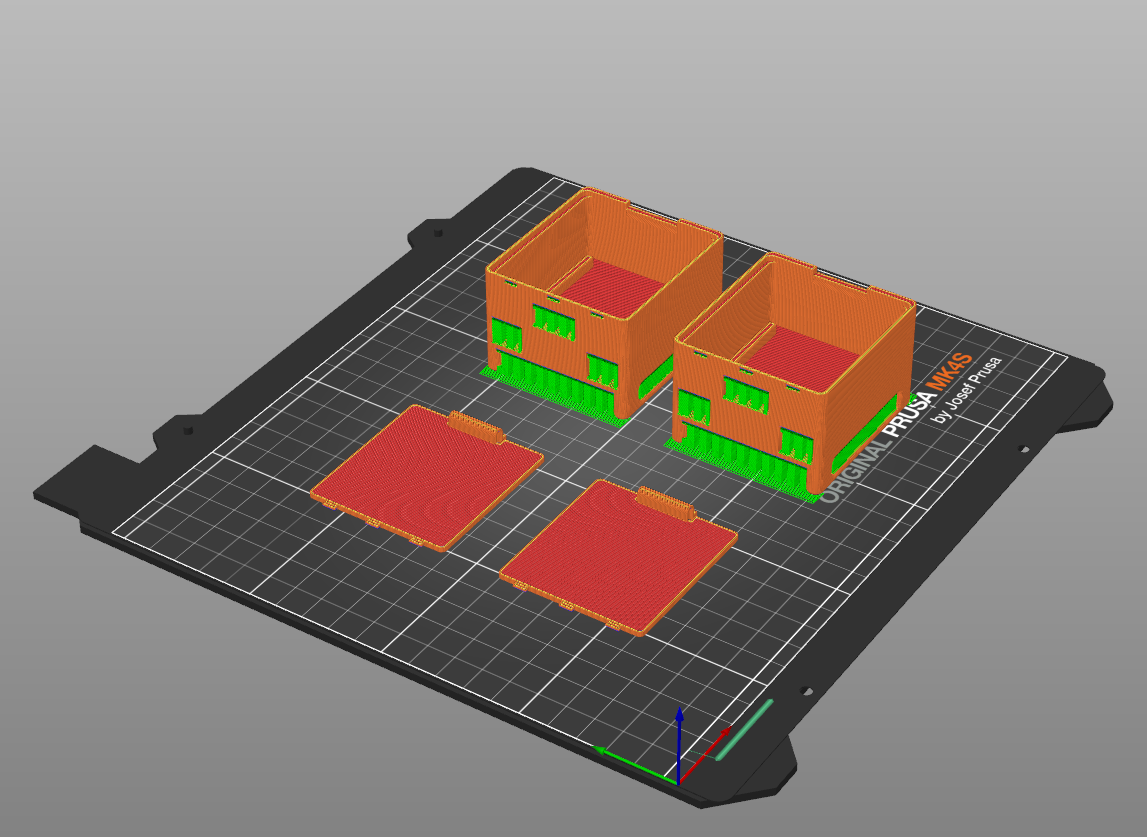Click the light green purge line
The image size is (1147, 837).
coord(745,729)
